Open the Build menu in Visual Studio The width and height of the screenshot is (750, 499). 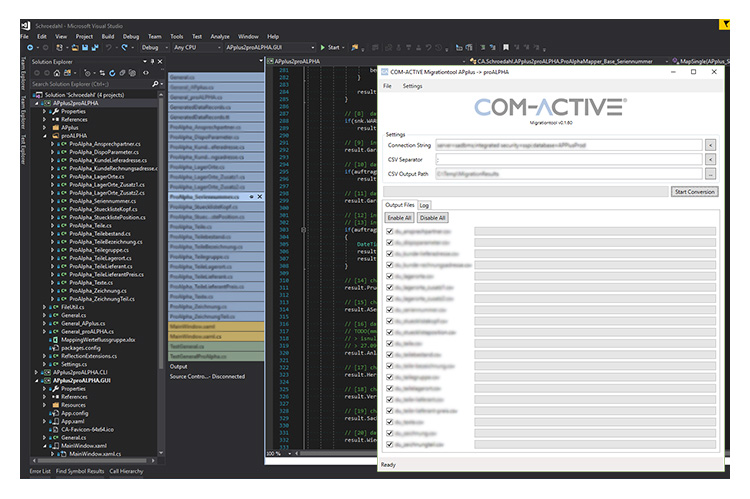pyautogui.click(x=108, y=36)
